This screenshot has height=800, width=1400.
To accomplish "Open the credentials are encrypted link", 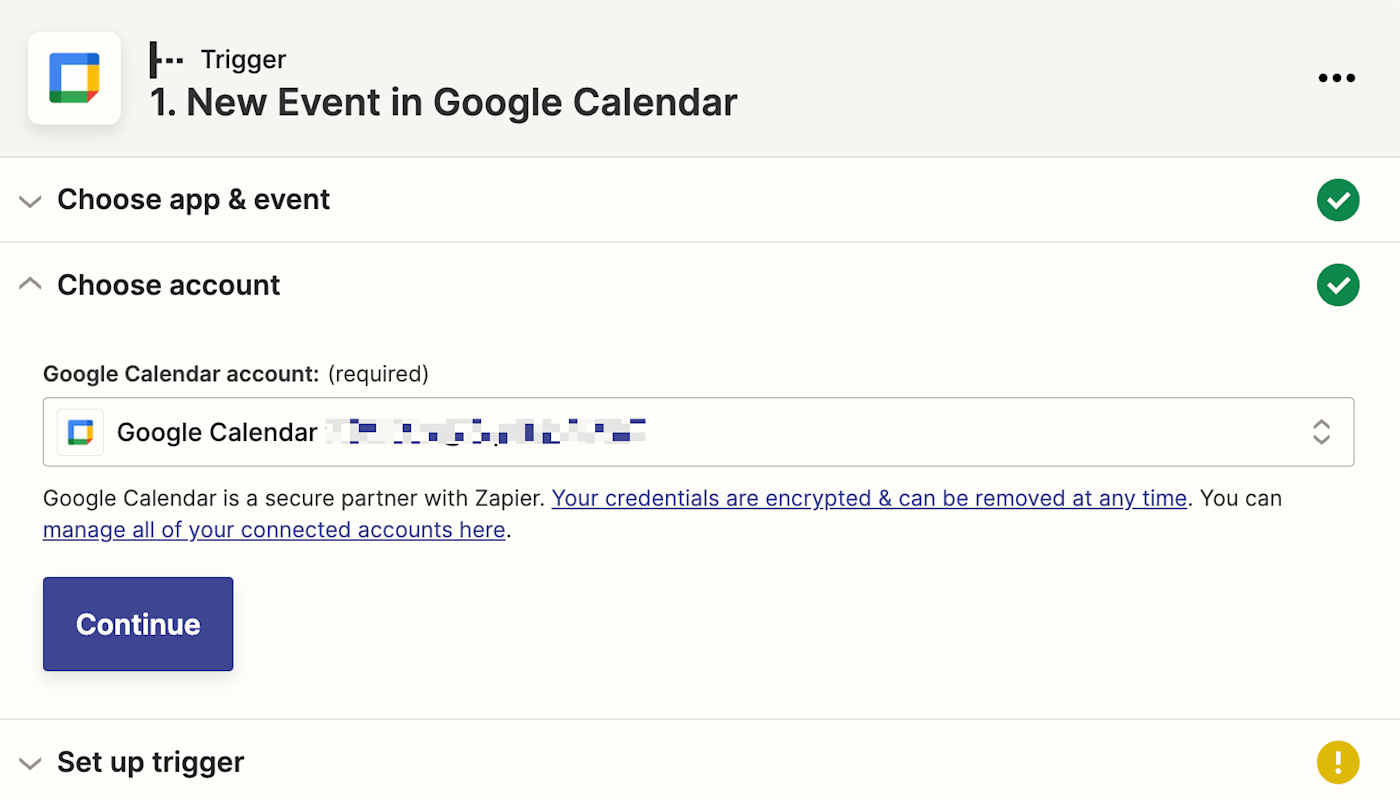I will click(868, 498).
